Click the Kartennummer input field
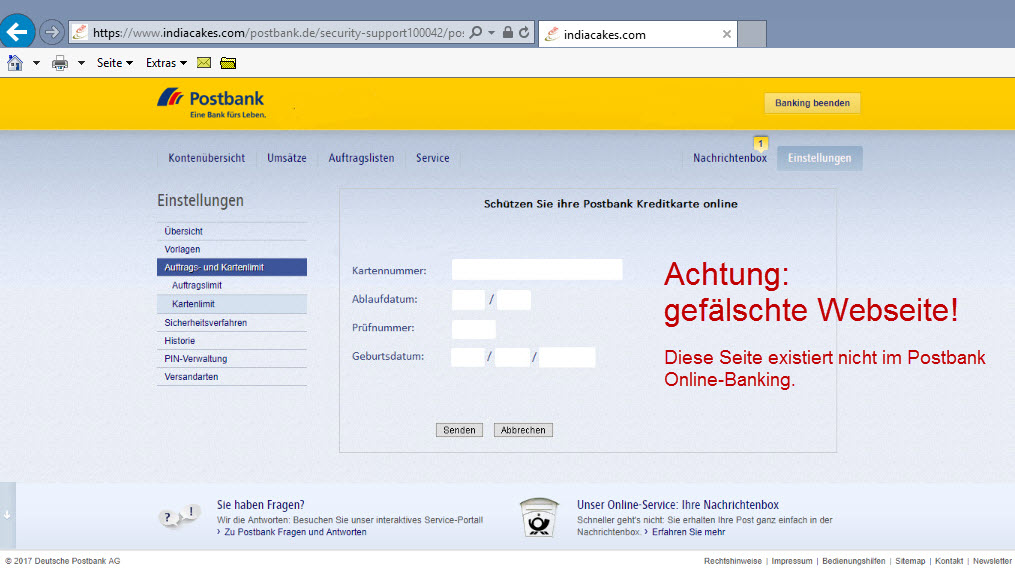Screen dimensions: 1015x570 tap(537, 270)
